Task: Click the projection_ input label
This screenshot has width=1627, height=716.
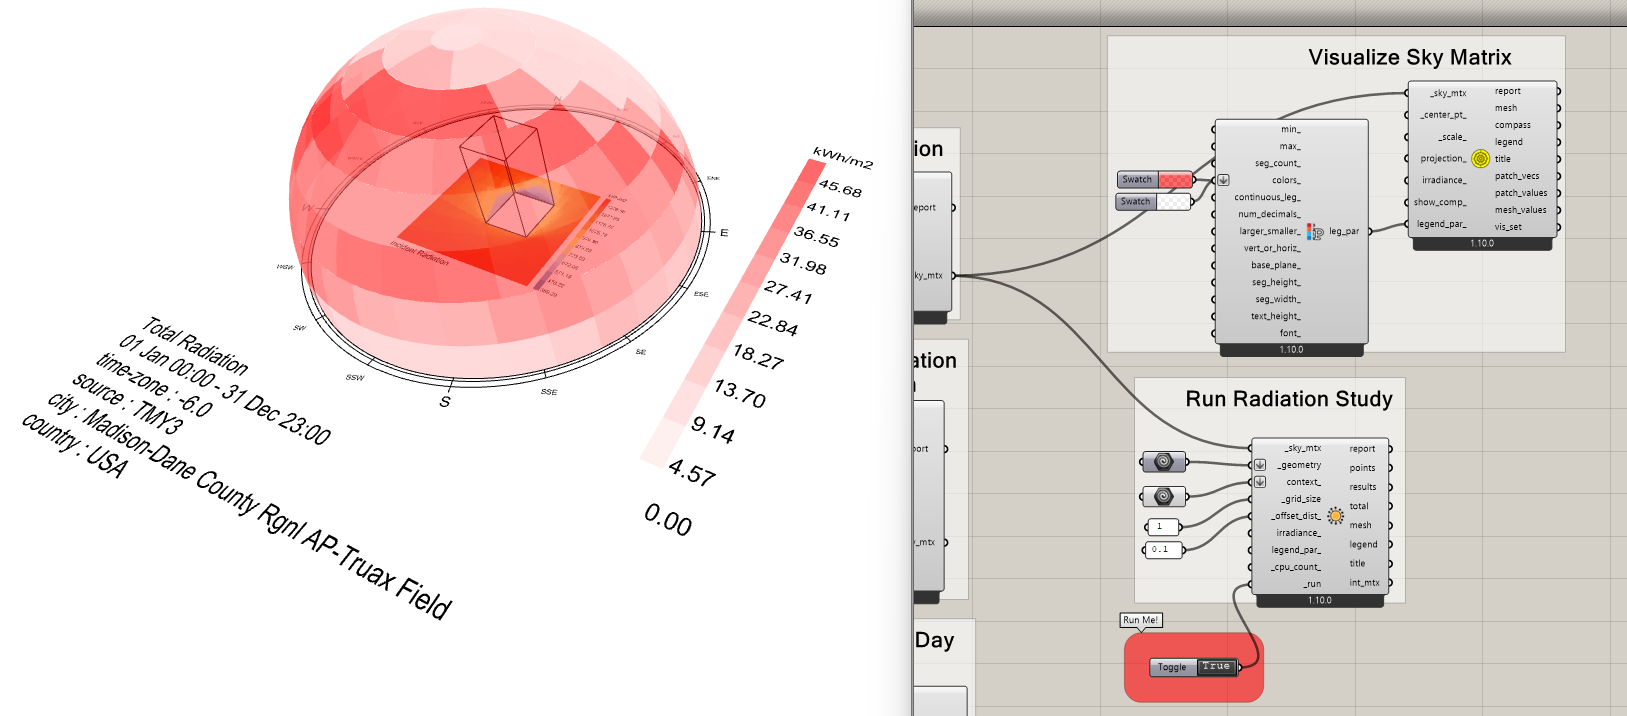Action: click(1442, 159)
